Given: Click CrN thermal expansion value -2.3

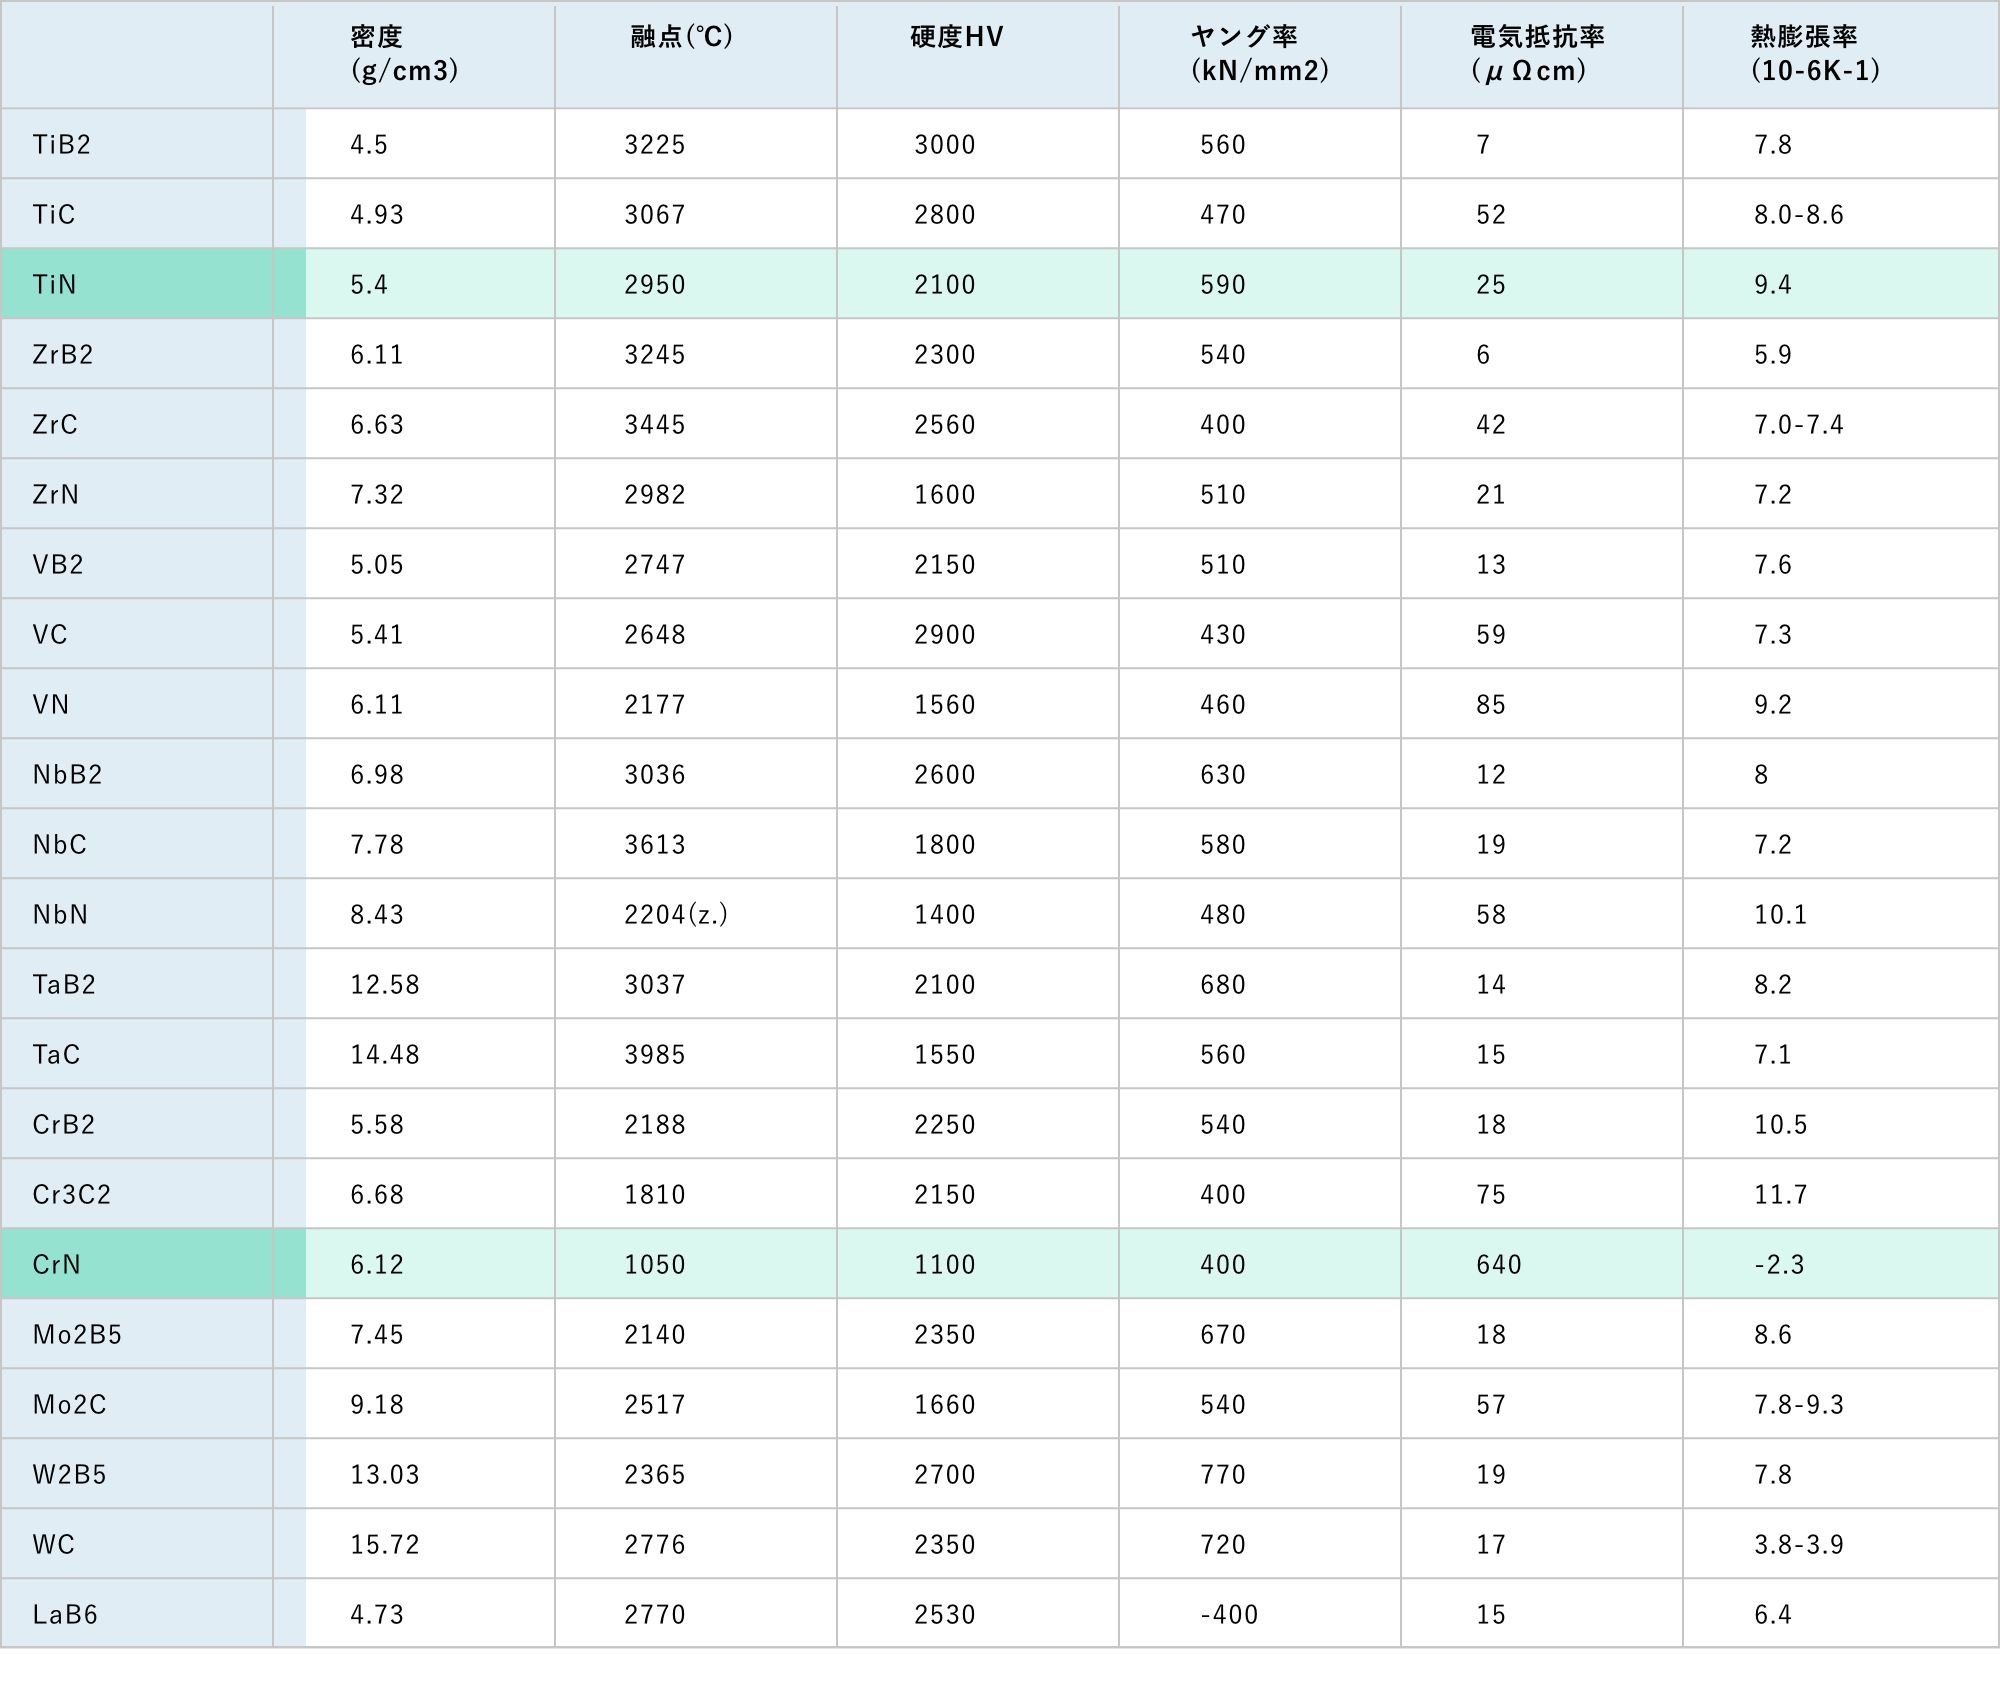Looking at the screenshot, I should 1779,1265.
